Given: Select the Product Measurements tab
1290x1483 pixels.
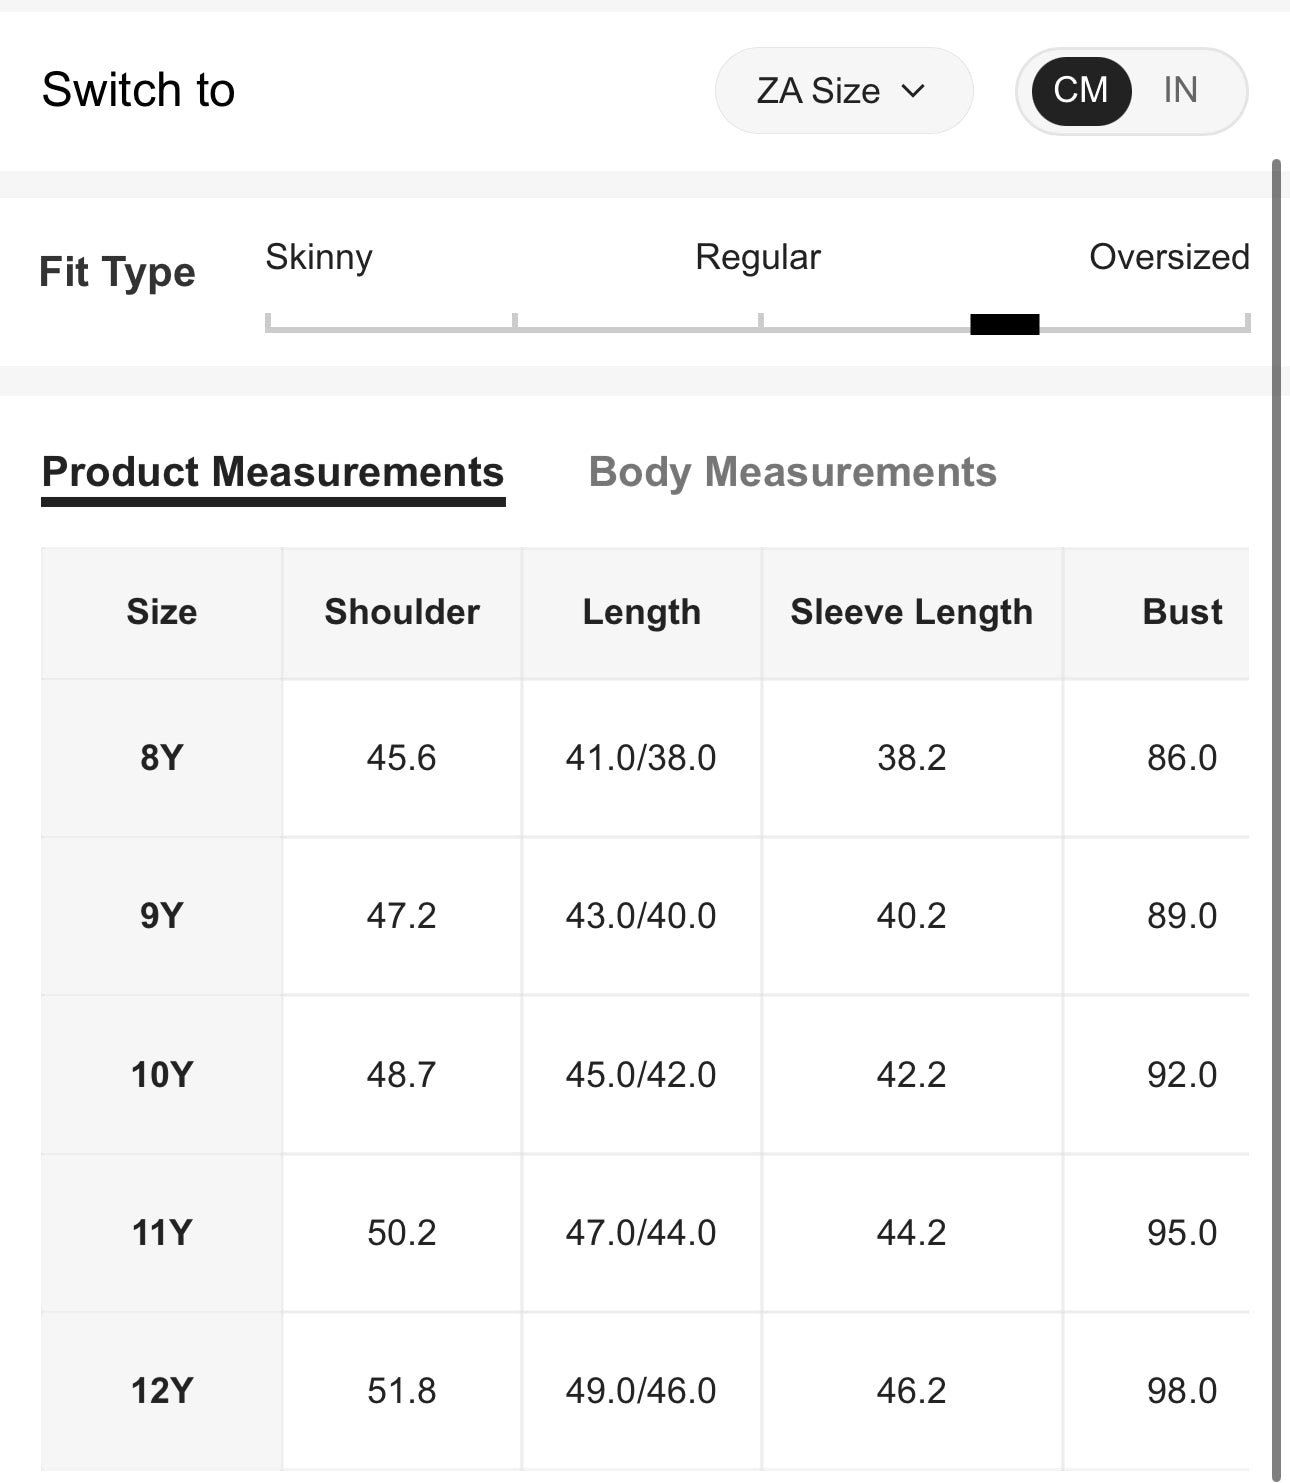Looking at the screenshot, I should [x=273, y=472].
